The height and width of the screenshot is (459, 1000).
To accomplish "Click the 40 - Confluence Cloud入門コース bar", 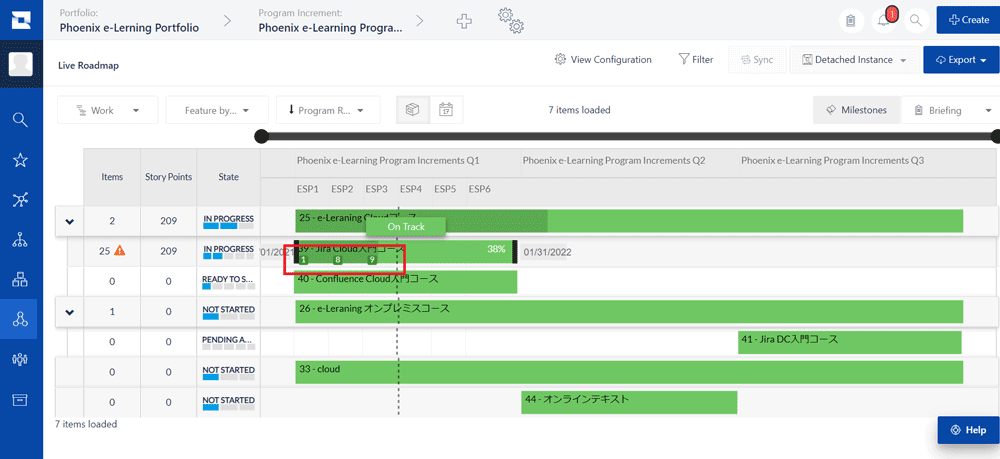I will (x=405, y=281).
